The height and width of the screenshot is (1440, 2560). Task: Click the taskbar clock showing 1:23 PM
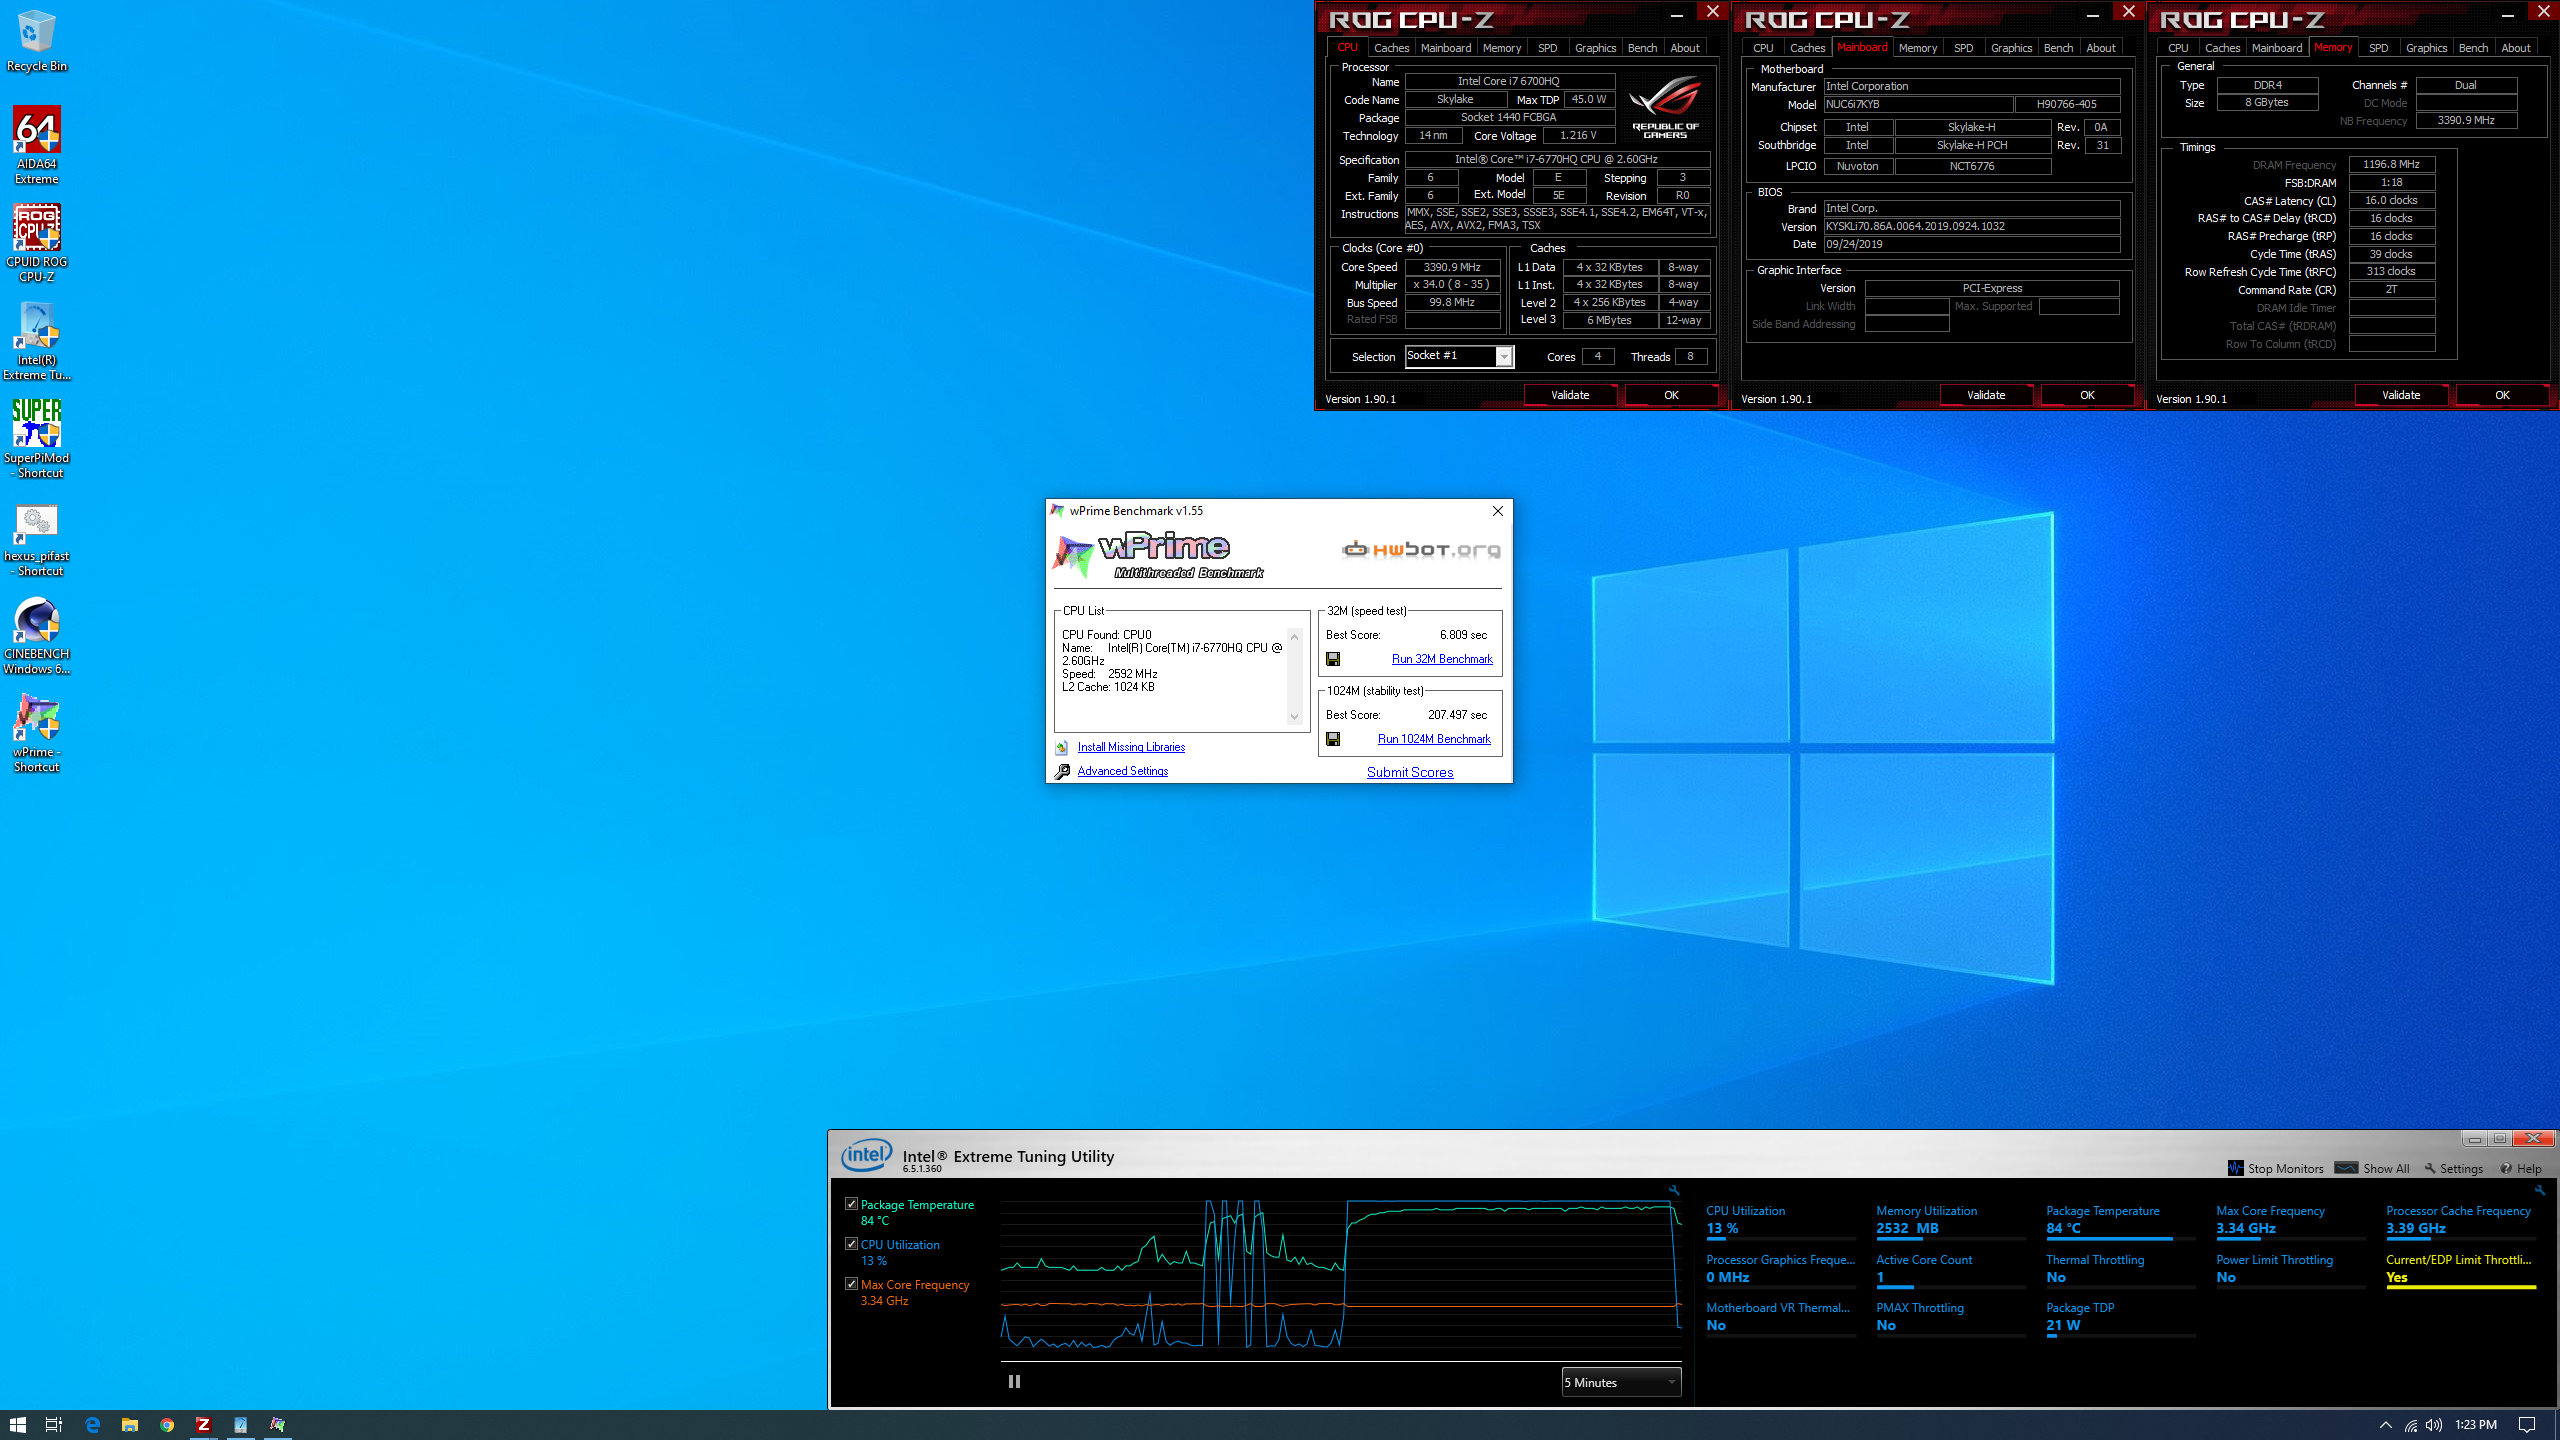(x=2475, y=1425)
